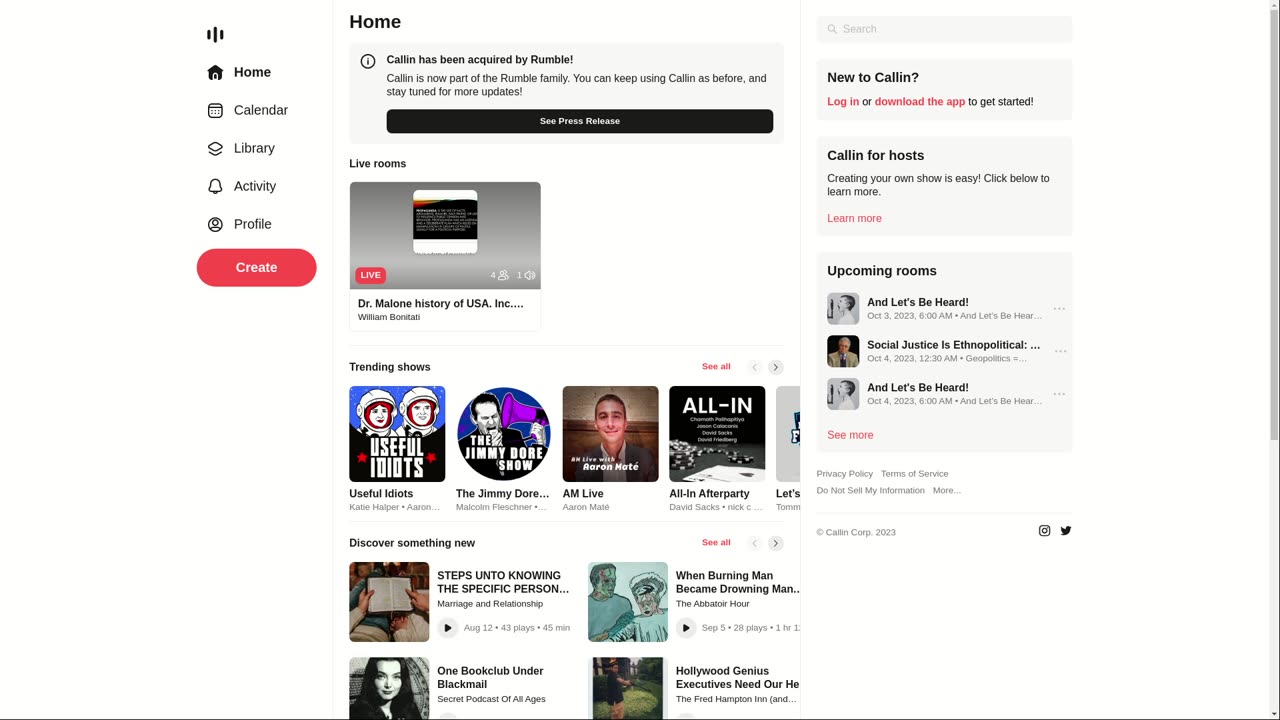The image size is (1280, 720).
Task: Click the Create button
Action: [x=256, y=267]
